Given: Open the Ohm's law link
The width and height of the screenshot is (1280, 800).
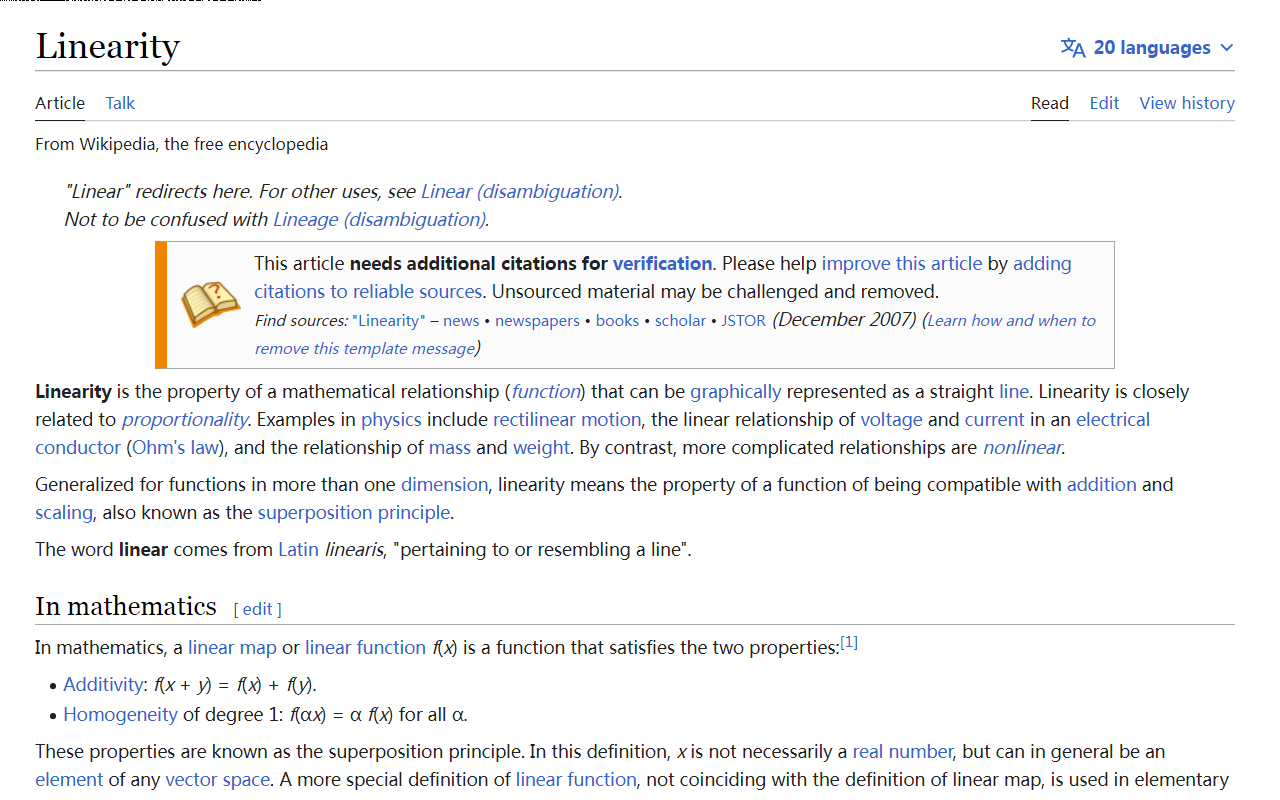Looking at the screenshot, I should tap(174, 447).
